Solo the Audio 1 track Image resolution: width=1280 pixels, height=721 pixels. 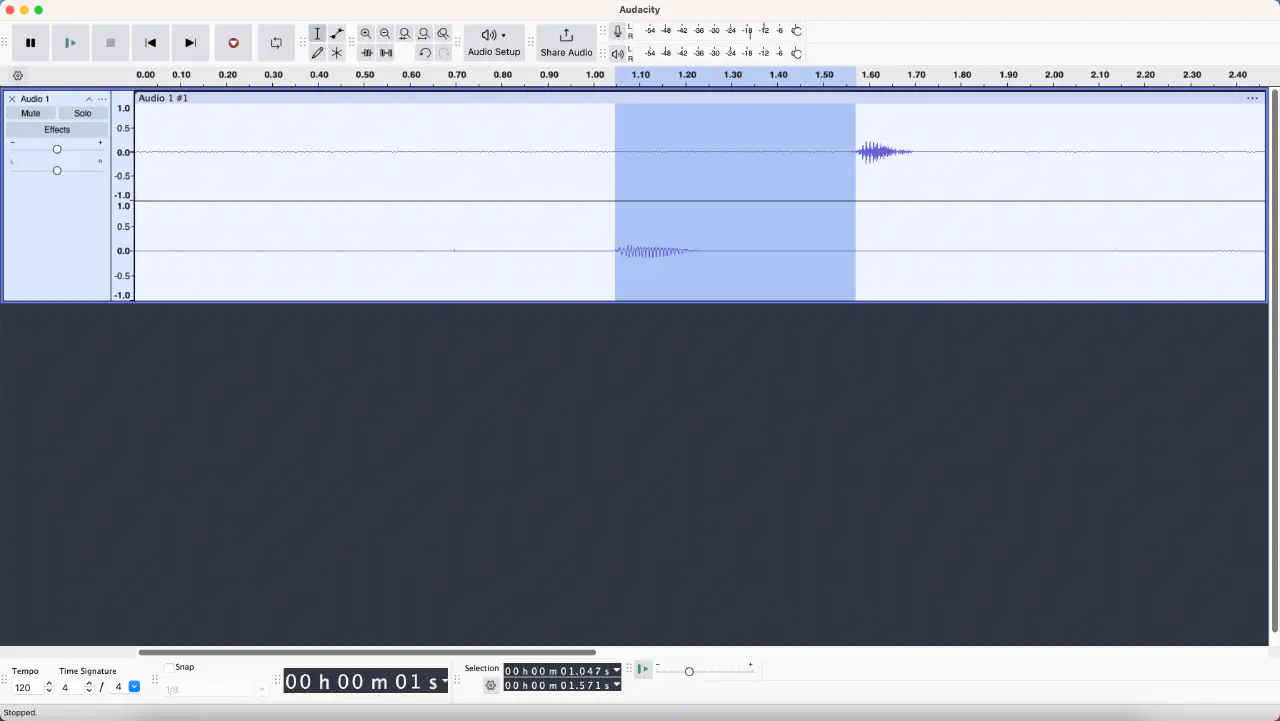click(83, 114)
